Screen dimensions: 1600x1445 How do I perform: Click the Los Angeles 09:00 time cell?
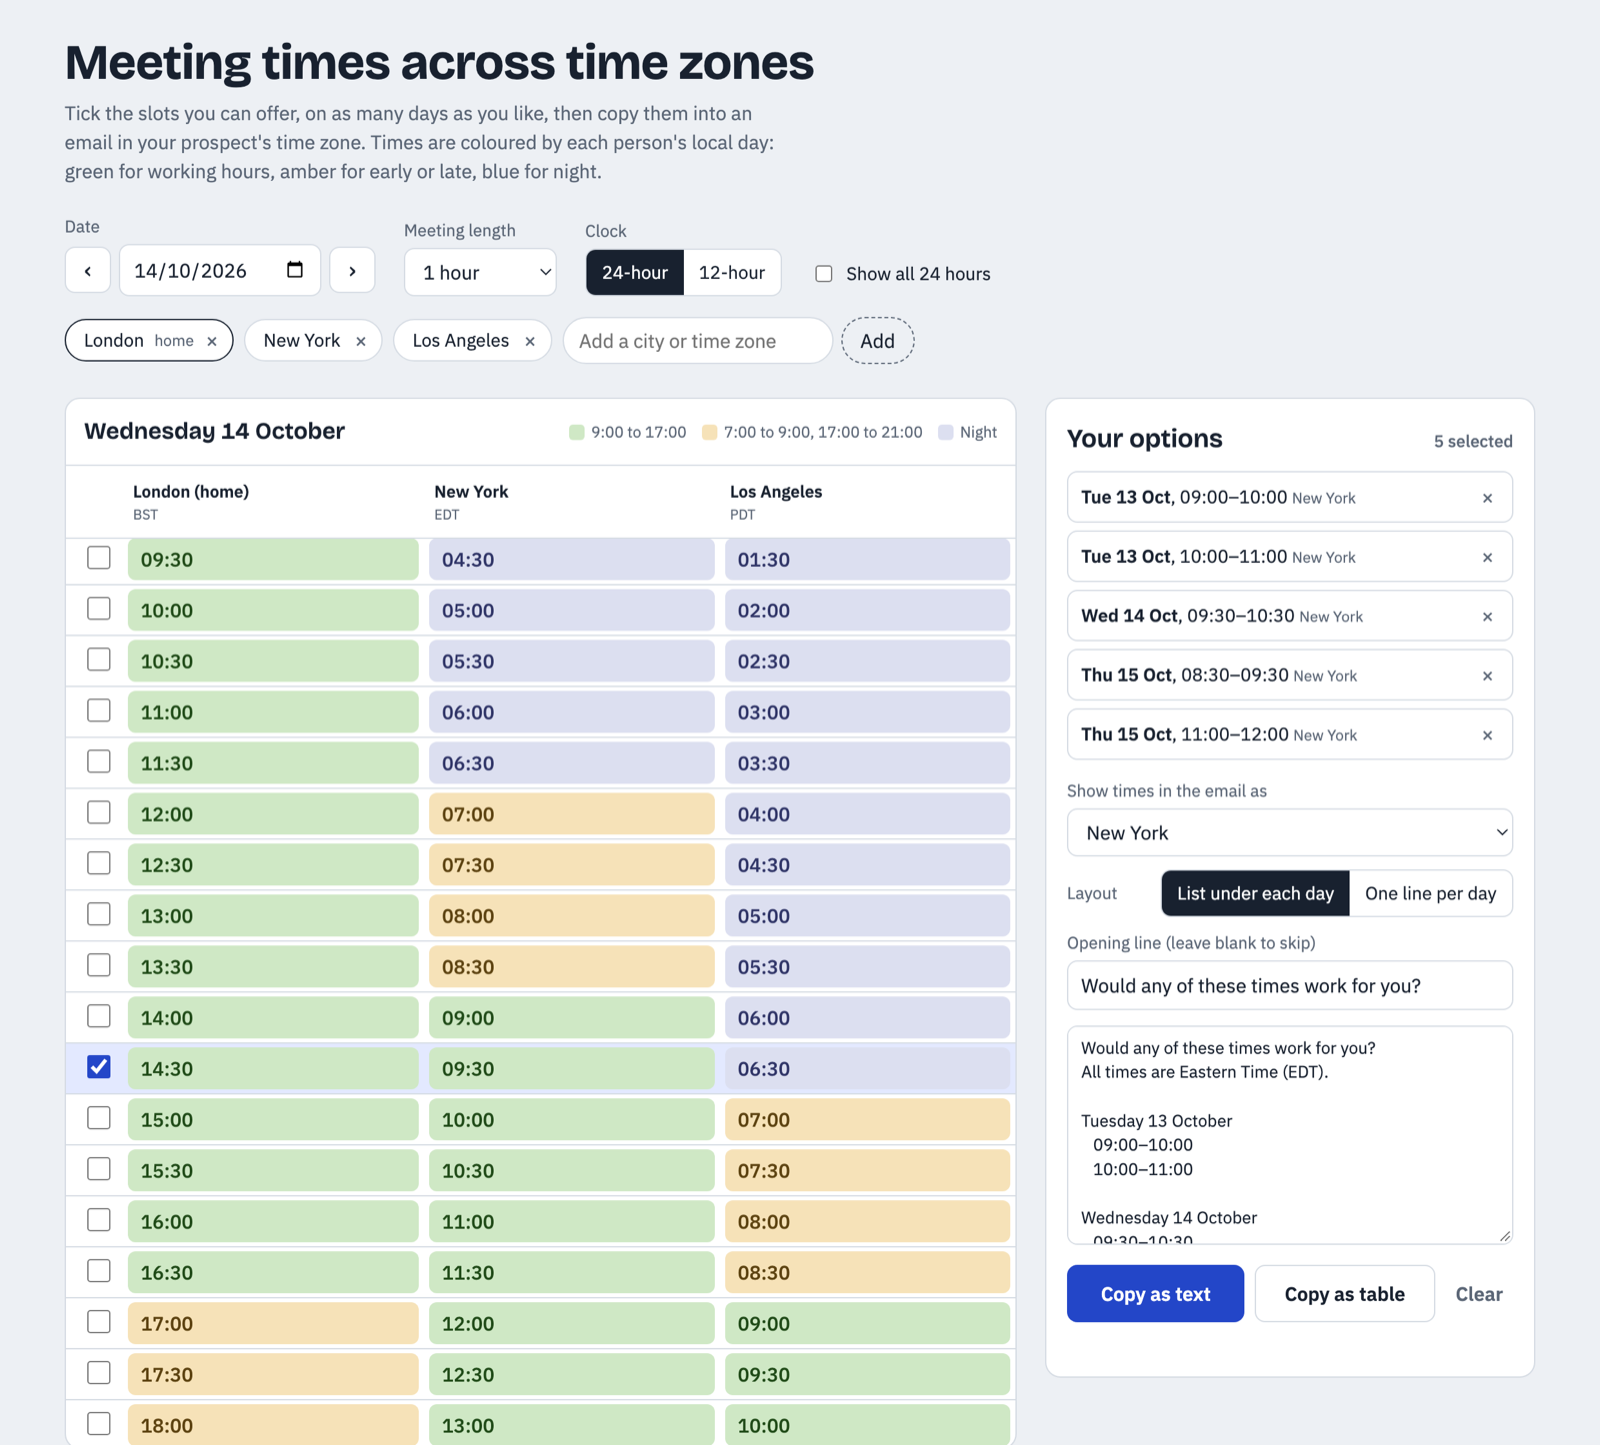click(867, 1323)
